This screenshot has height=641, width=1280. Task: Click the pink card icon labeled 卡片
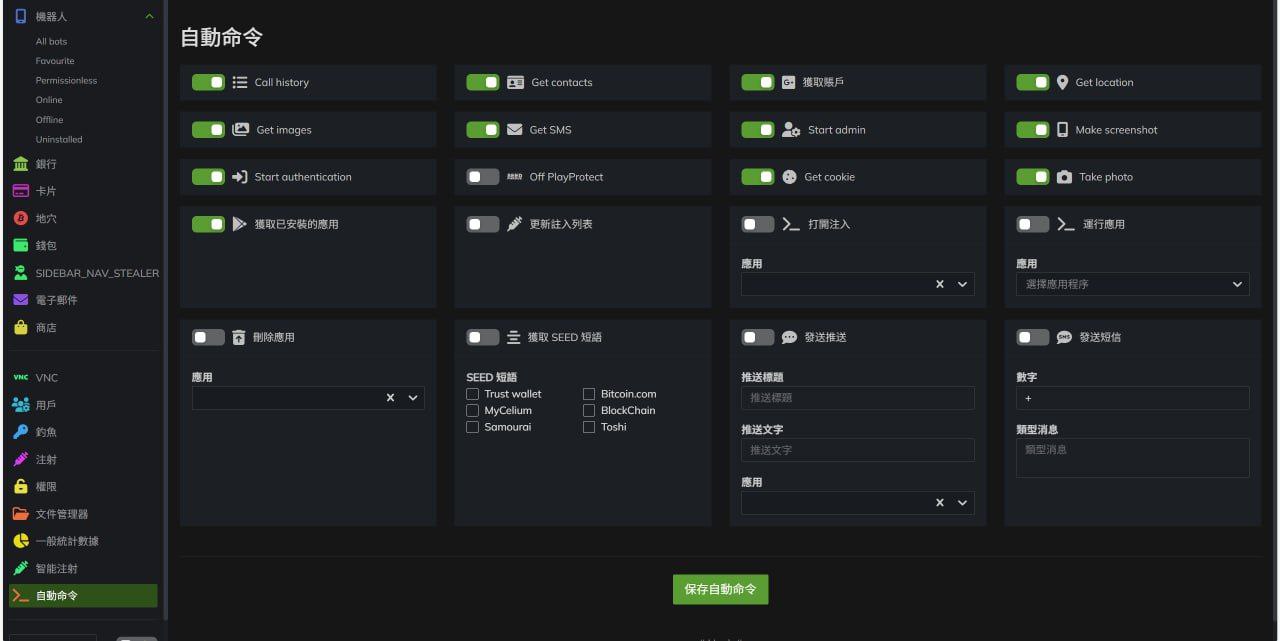20,191
